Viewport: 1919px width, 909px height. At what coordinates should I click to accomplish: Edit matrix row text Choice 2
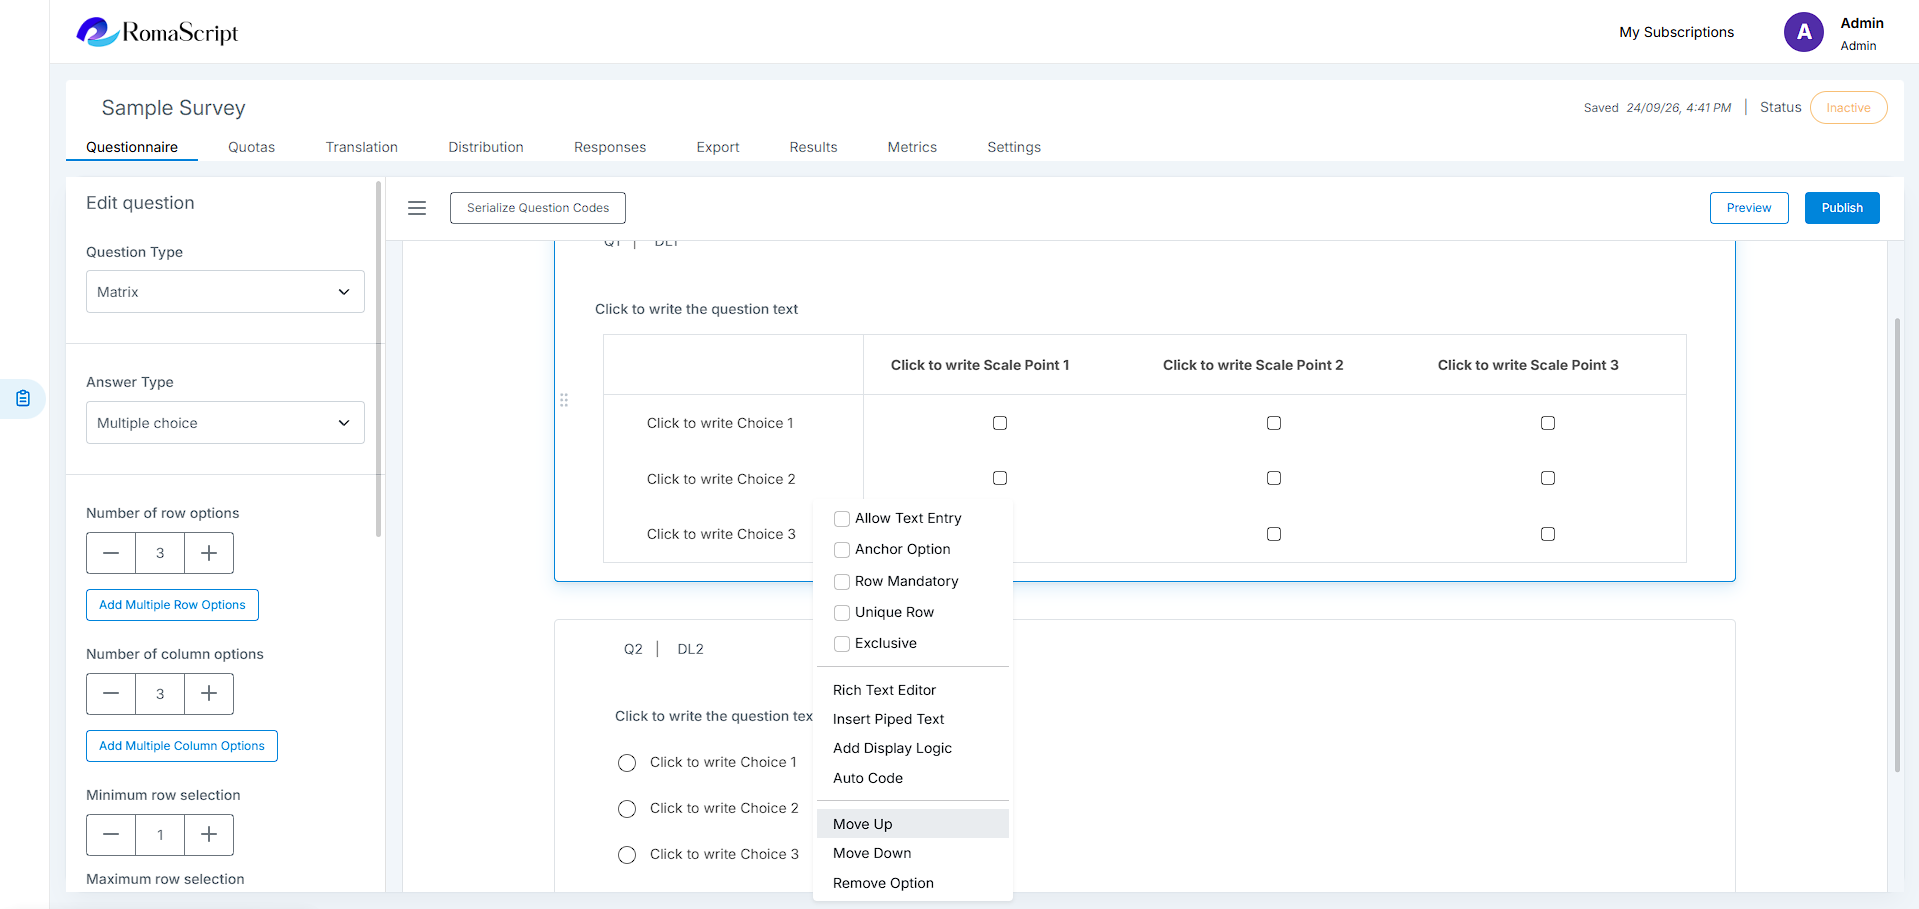pyautogui.click(x=721, y=479)
